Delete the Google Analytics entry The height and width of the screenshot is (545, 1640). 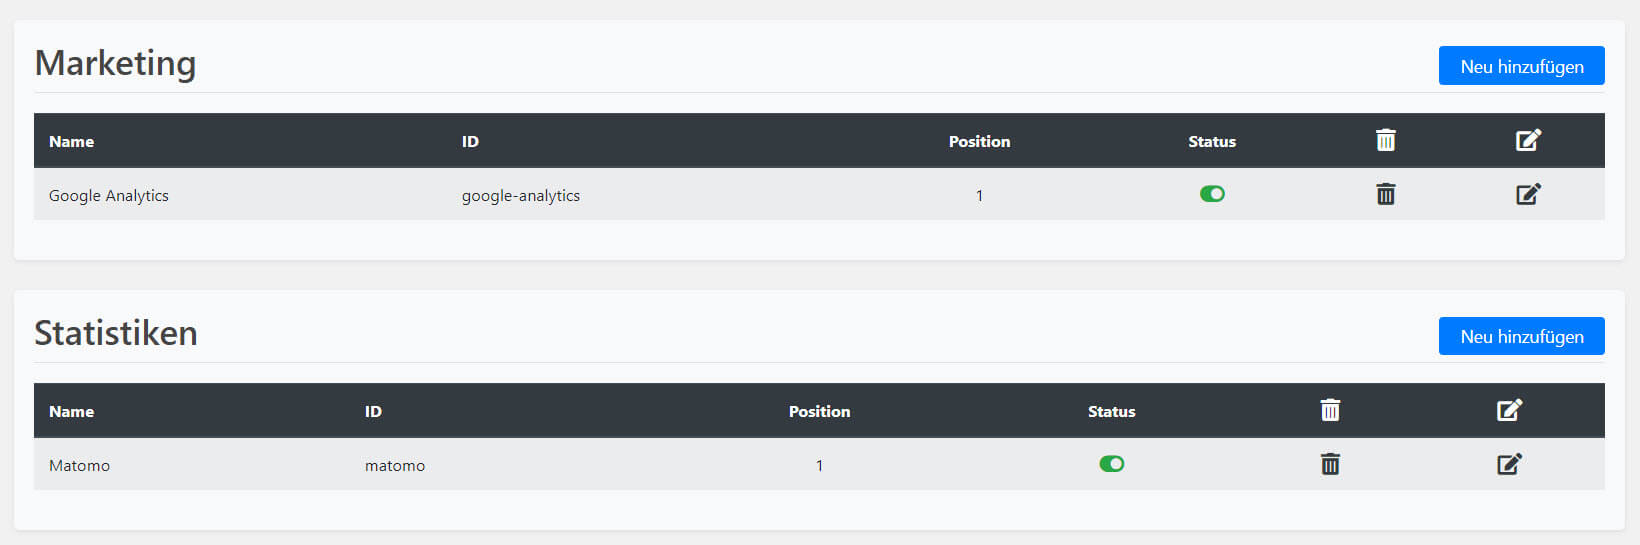(1385, 194)
